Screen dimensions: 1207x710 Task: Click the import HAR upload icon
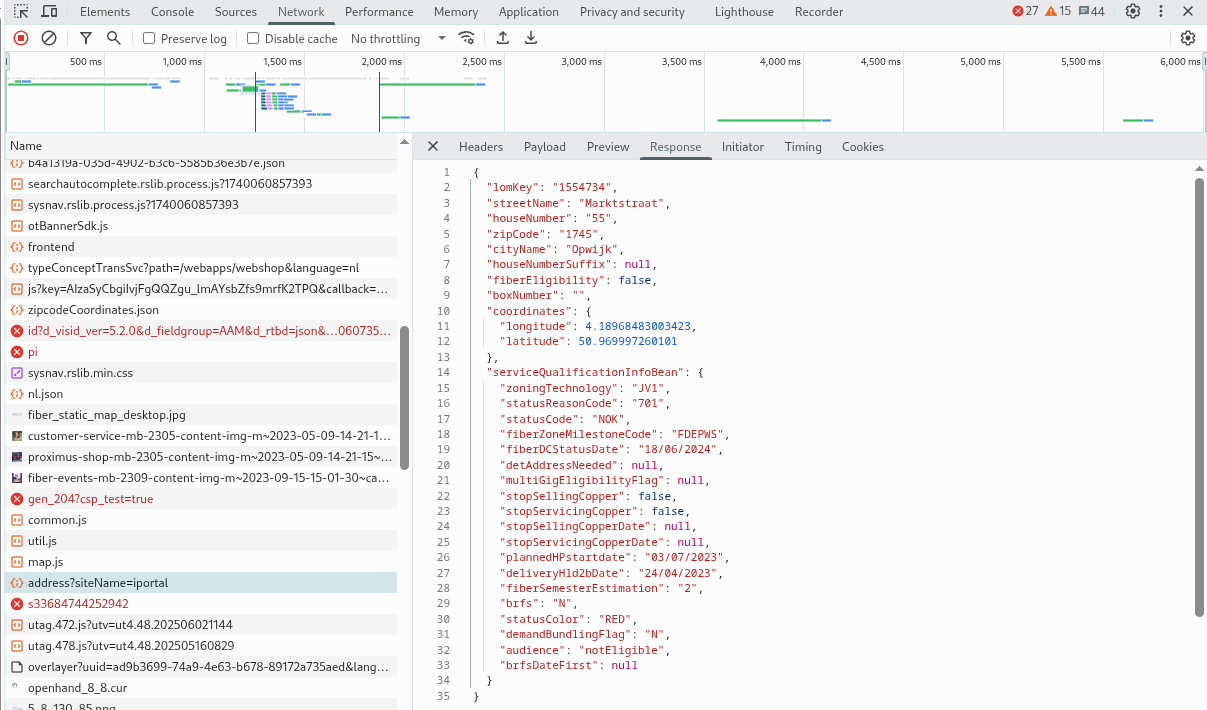point(503,38)
